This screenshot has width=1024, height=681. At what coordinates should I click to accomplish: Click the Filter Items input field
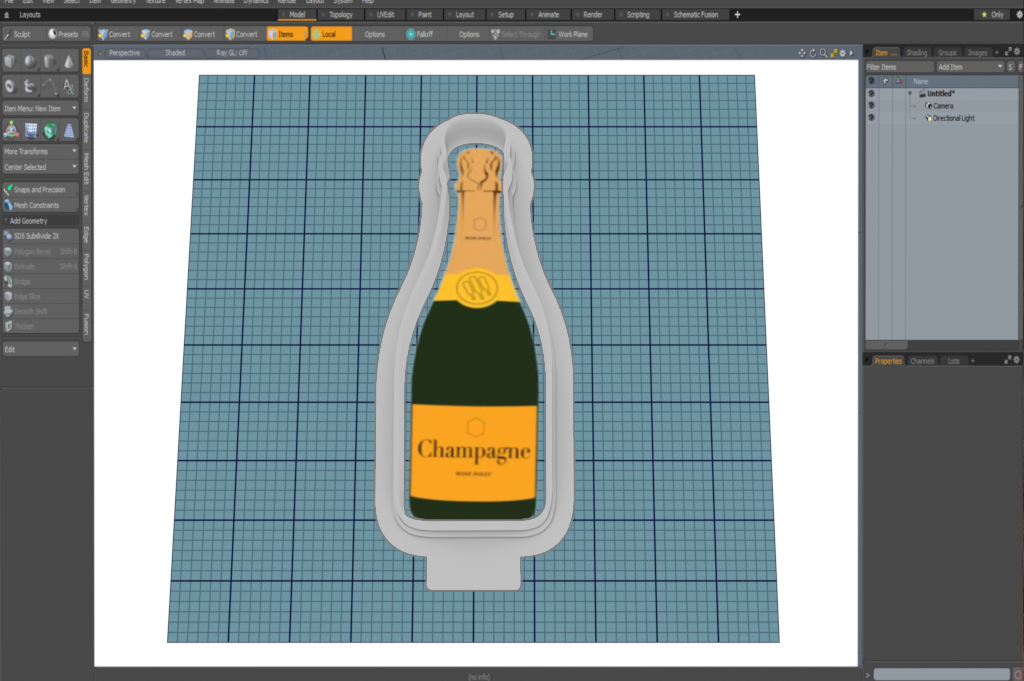(x=897, y=66)
